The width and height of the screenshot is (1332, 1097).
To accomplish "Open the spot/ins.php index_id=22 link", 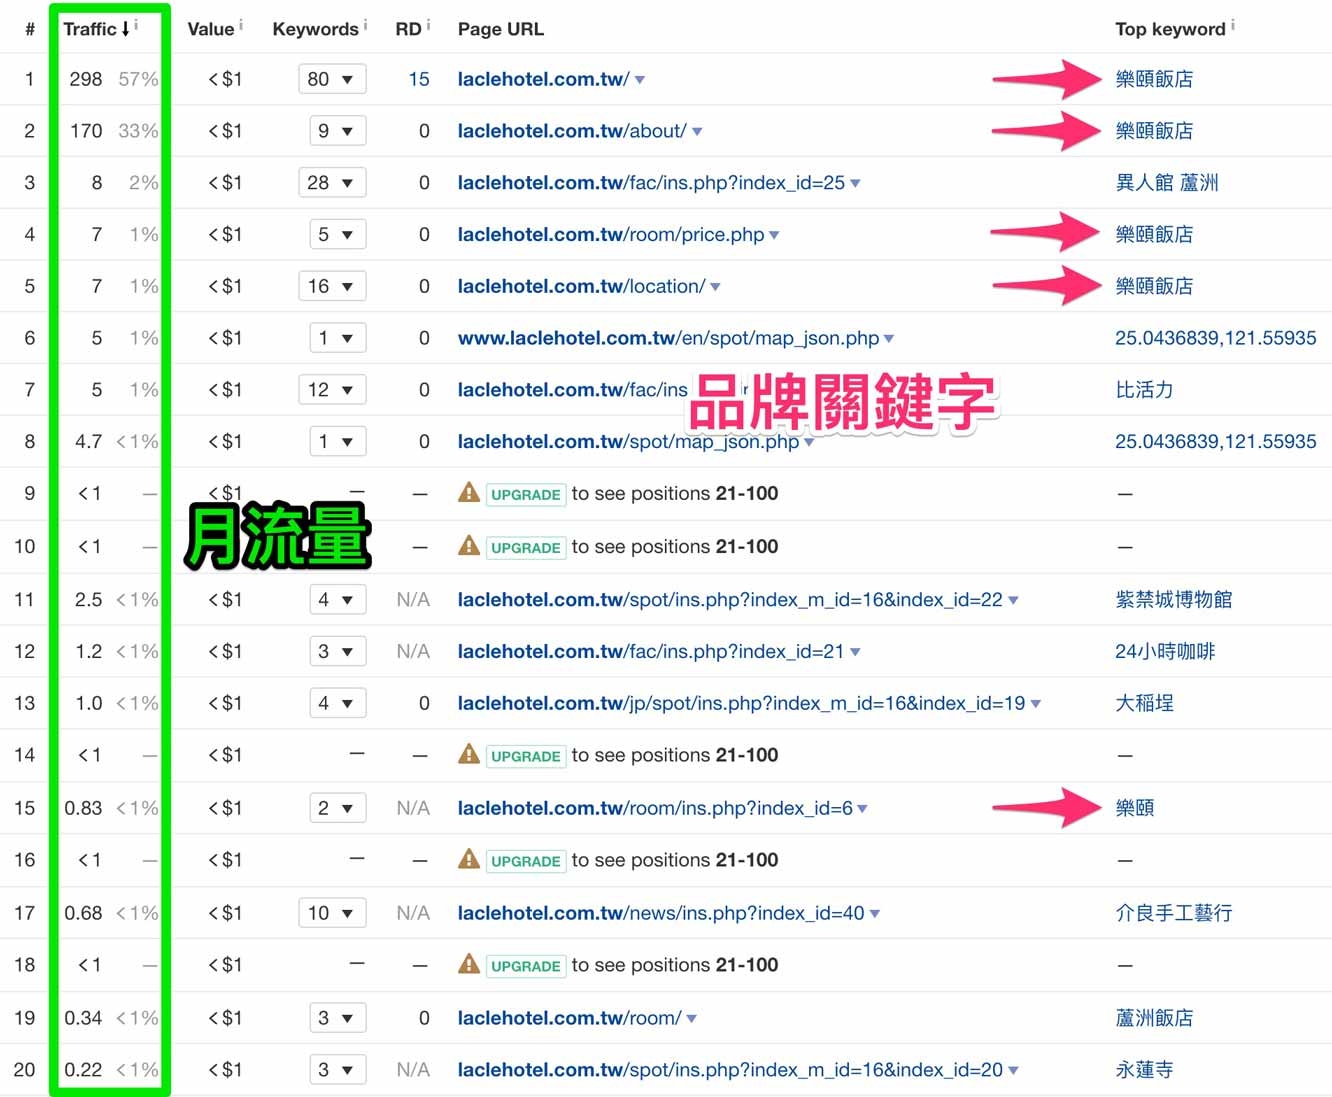I will (730, 600).
